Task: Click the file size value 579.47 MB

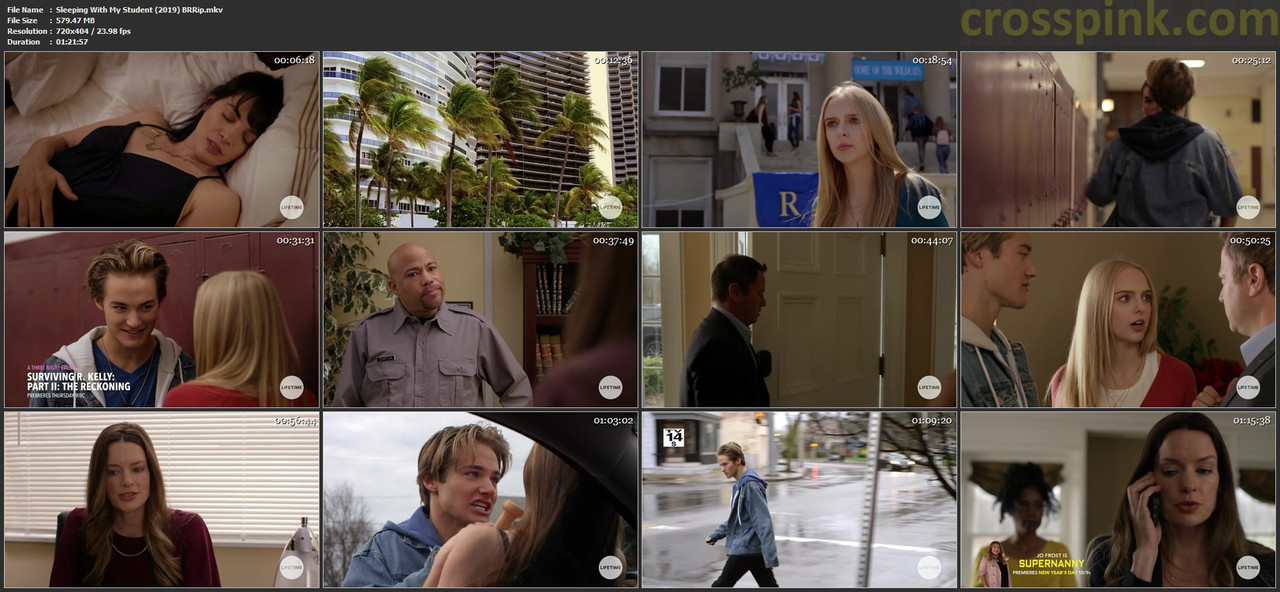Action: (x=76, y=20)
